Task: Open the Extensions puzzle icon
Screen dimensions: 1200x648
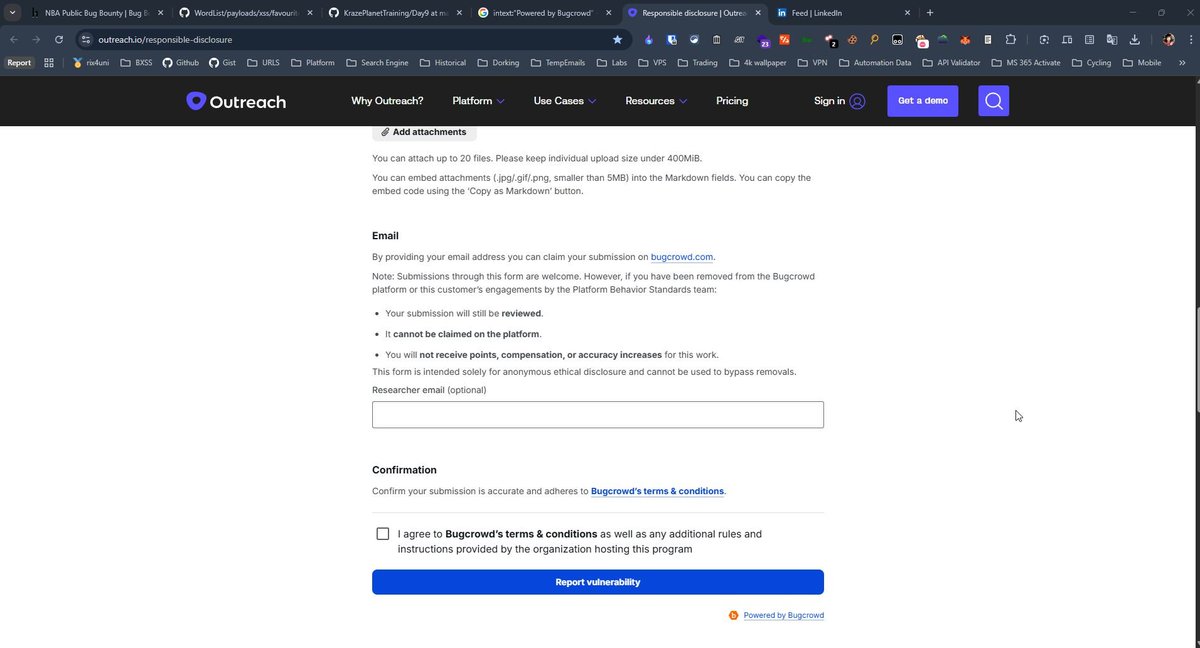Action: (x=1010, y=39)
